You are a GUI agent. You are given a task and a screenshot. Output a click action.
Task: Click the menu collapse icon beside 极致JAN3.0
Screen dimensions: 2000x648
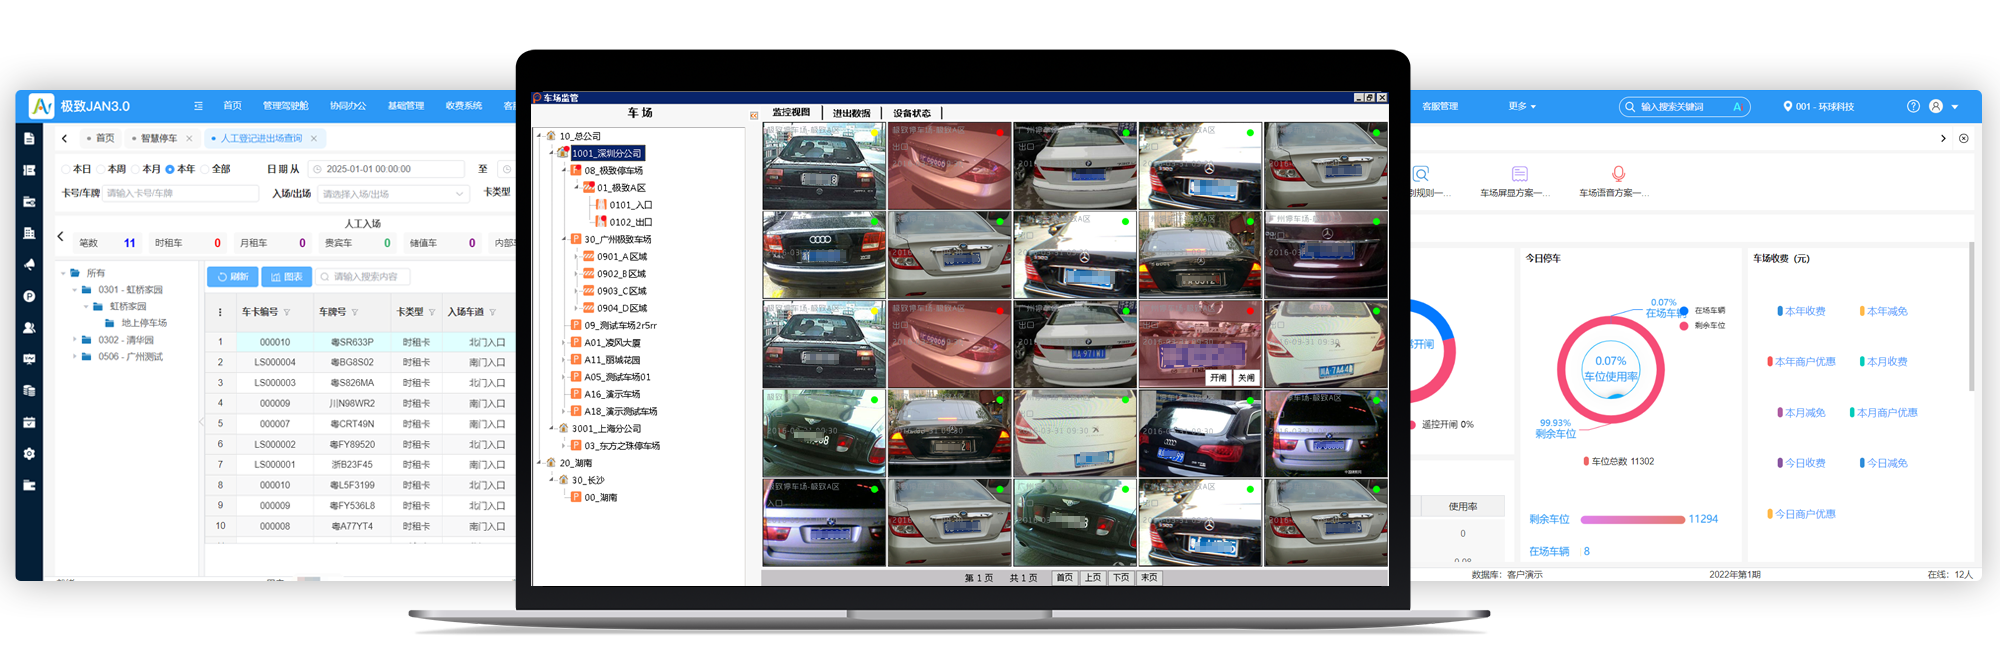click(198, 106)
